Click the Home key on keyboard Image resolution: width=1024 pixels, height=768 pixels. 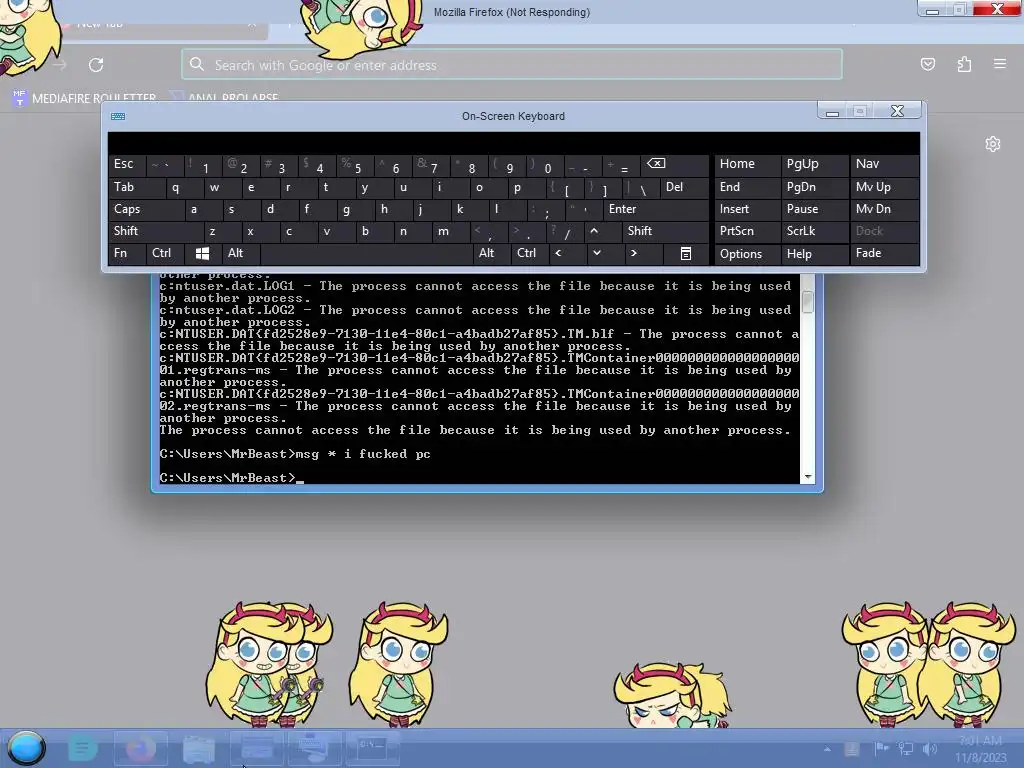tap(747, 164)
